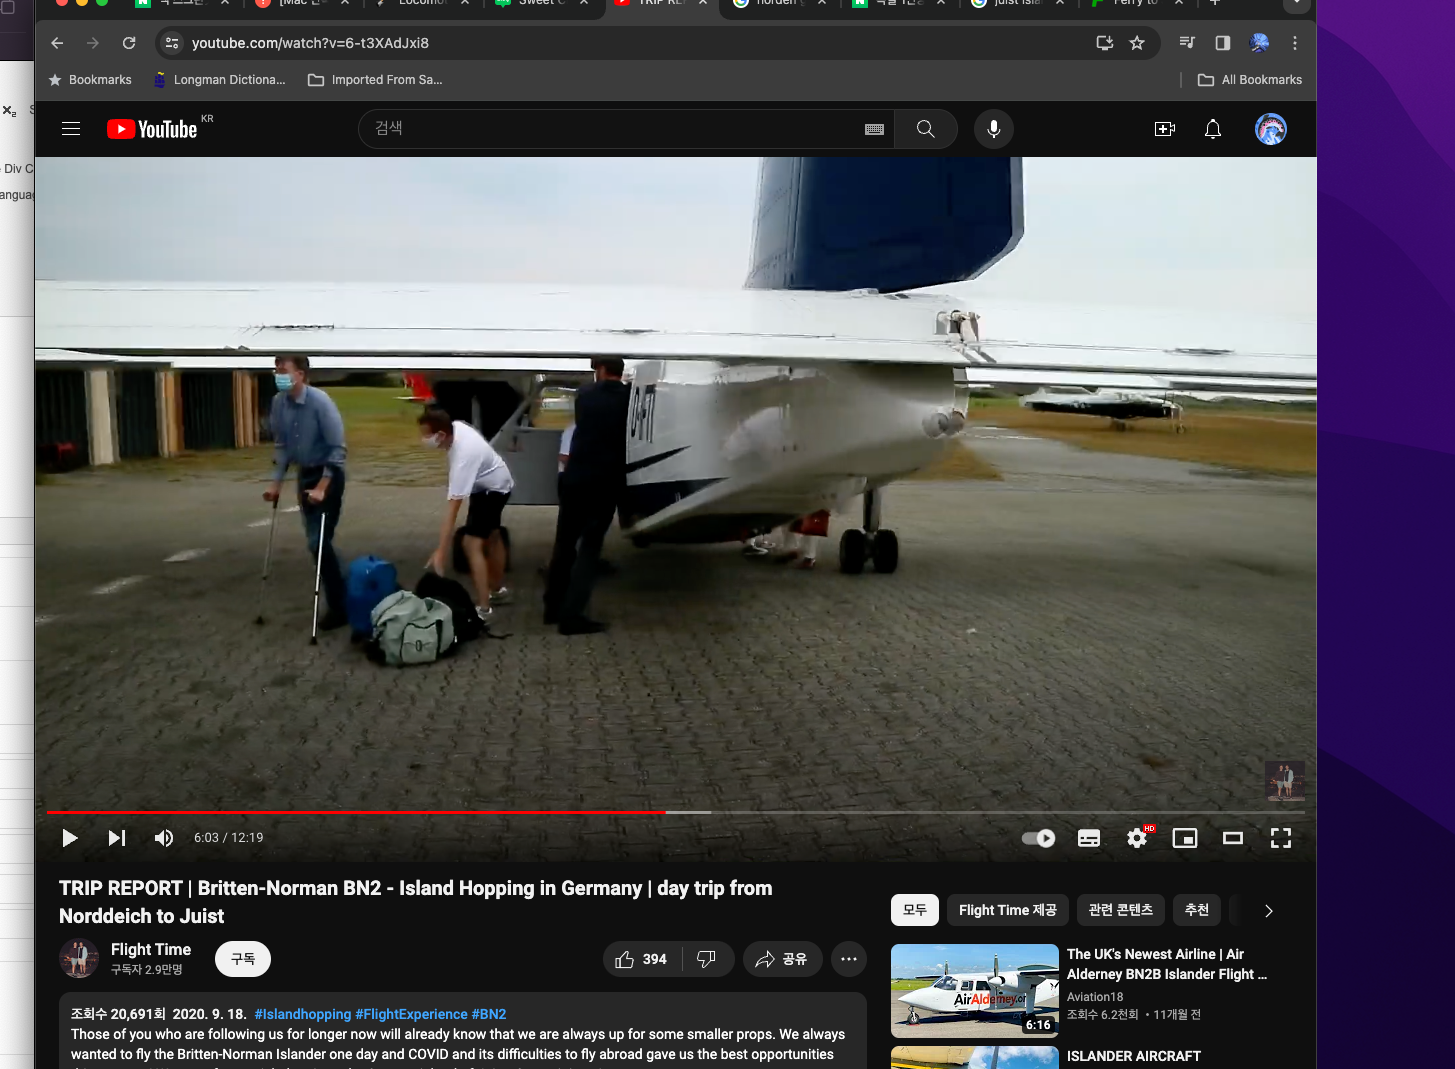This screenshot has height=1069, width=1455.
Task: Toggle autoplay switch
Action: [1039, 838]
